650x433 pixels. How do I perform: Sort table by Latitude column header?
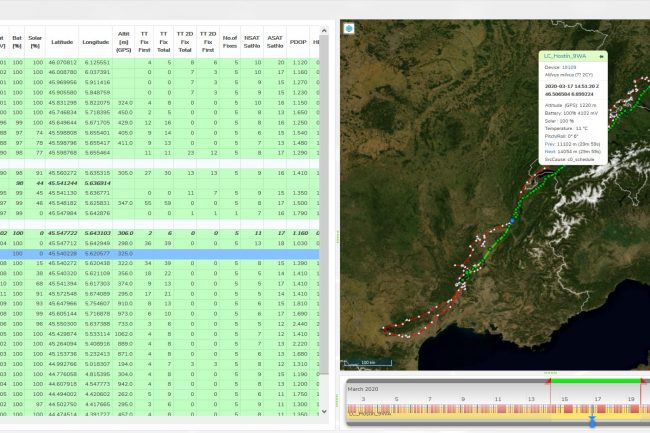(x=62, y=43)
